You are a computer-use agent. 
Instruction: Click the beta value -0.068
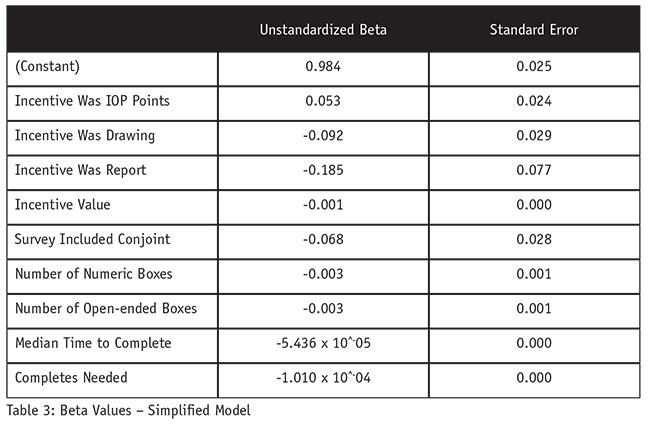click(x=323, y=239)
